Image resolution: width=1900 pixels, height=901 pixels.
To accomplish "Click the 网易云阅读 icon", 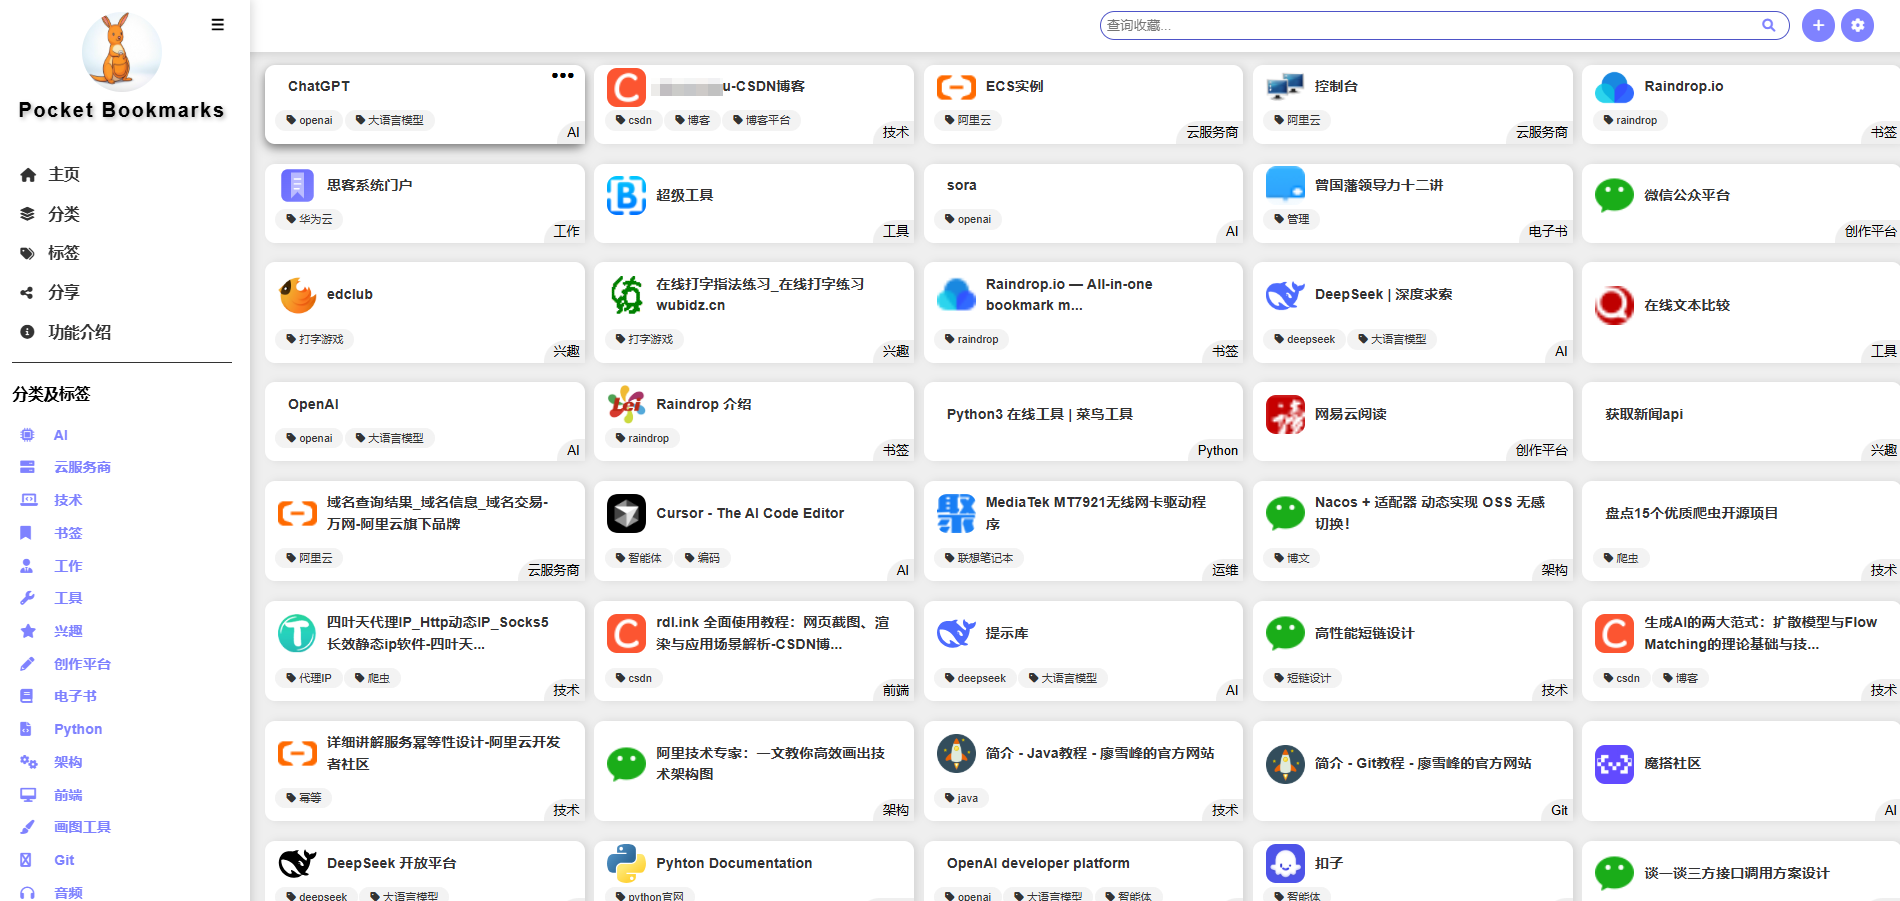I will (1285, 414).
